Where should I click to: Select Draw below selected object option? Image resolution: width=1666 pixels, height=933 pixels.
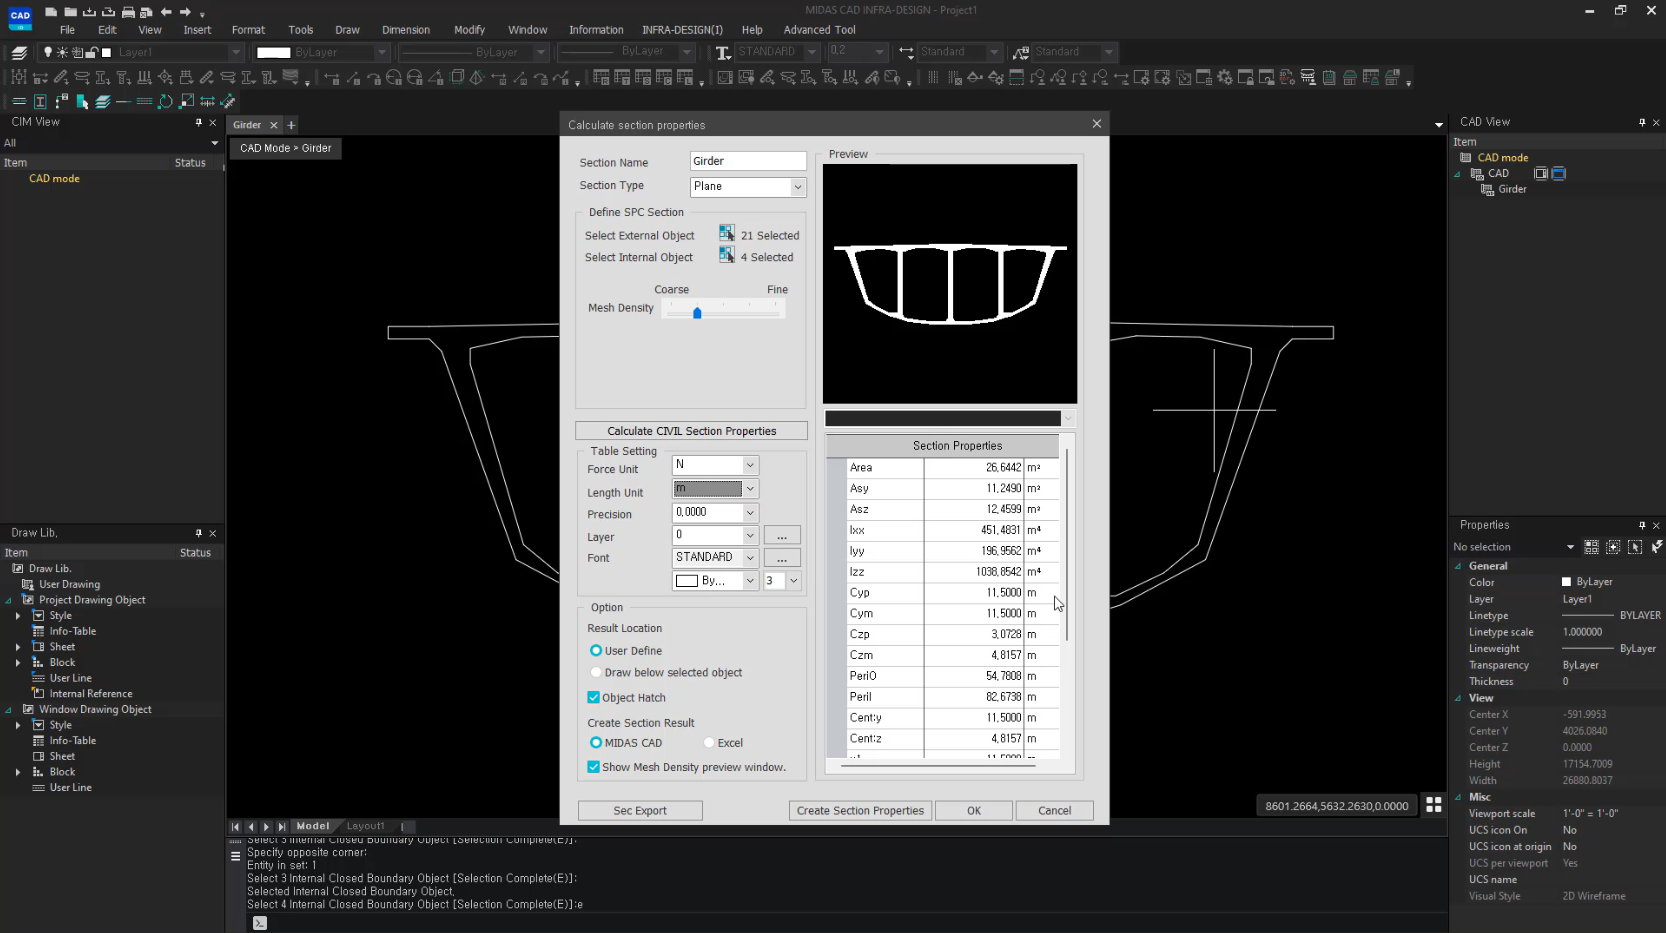point(596,673)
